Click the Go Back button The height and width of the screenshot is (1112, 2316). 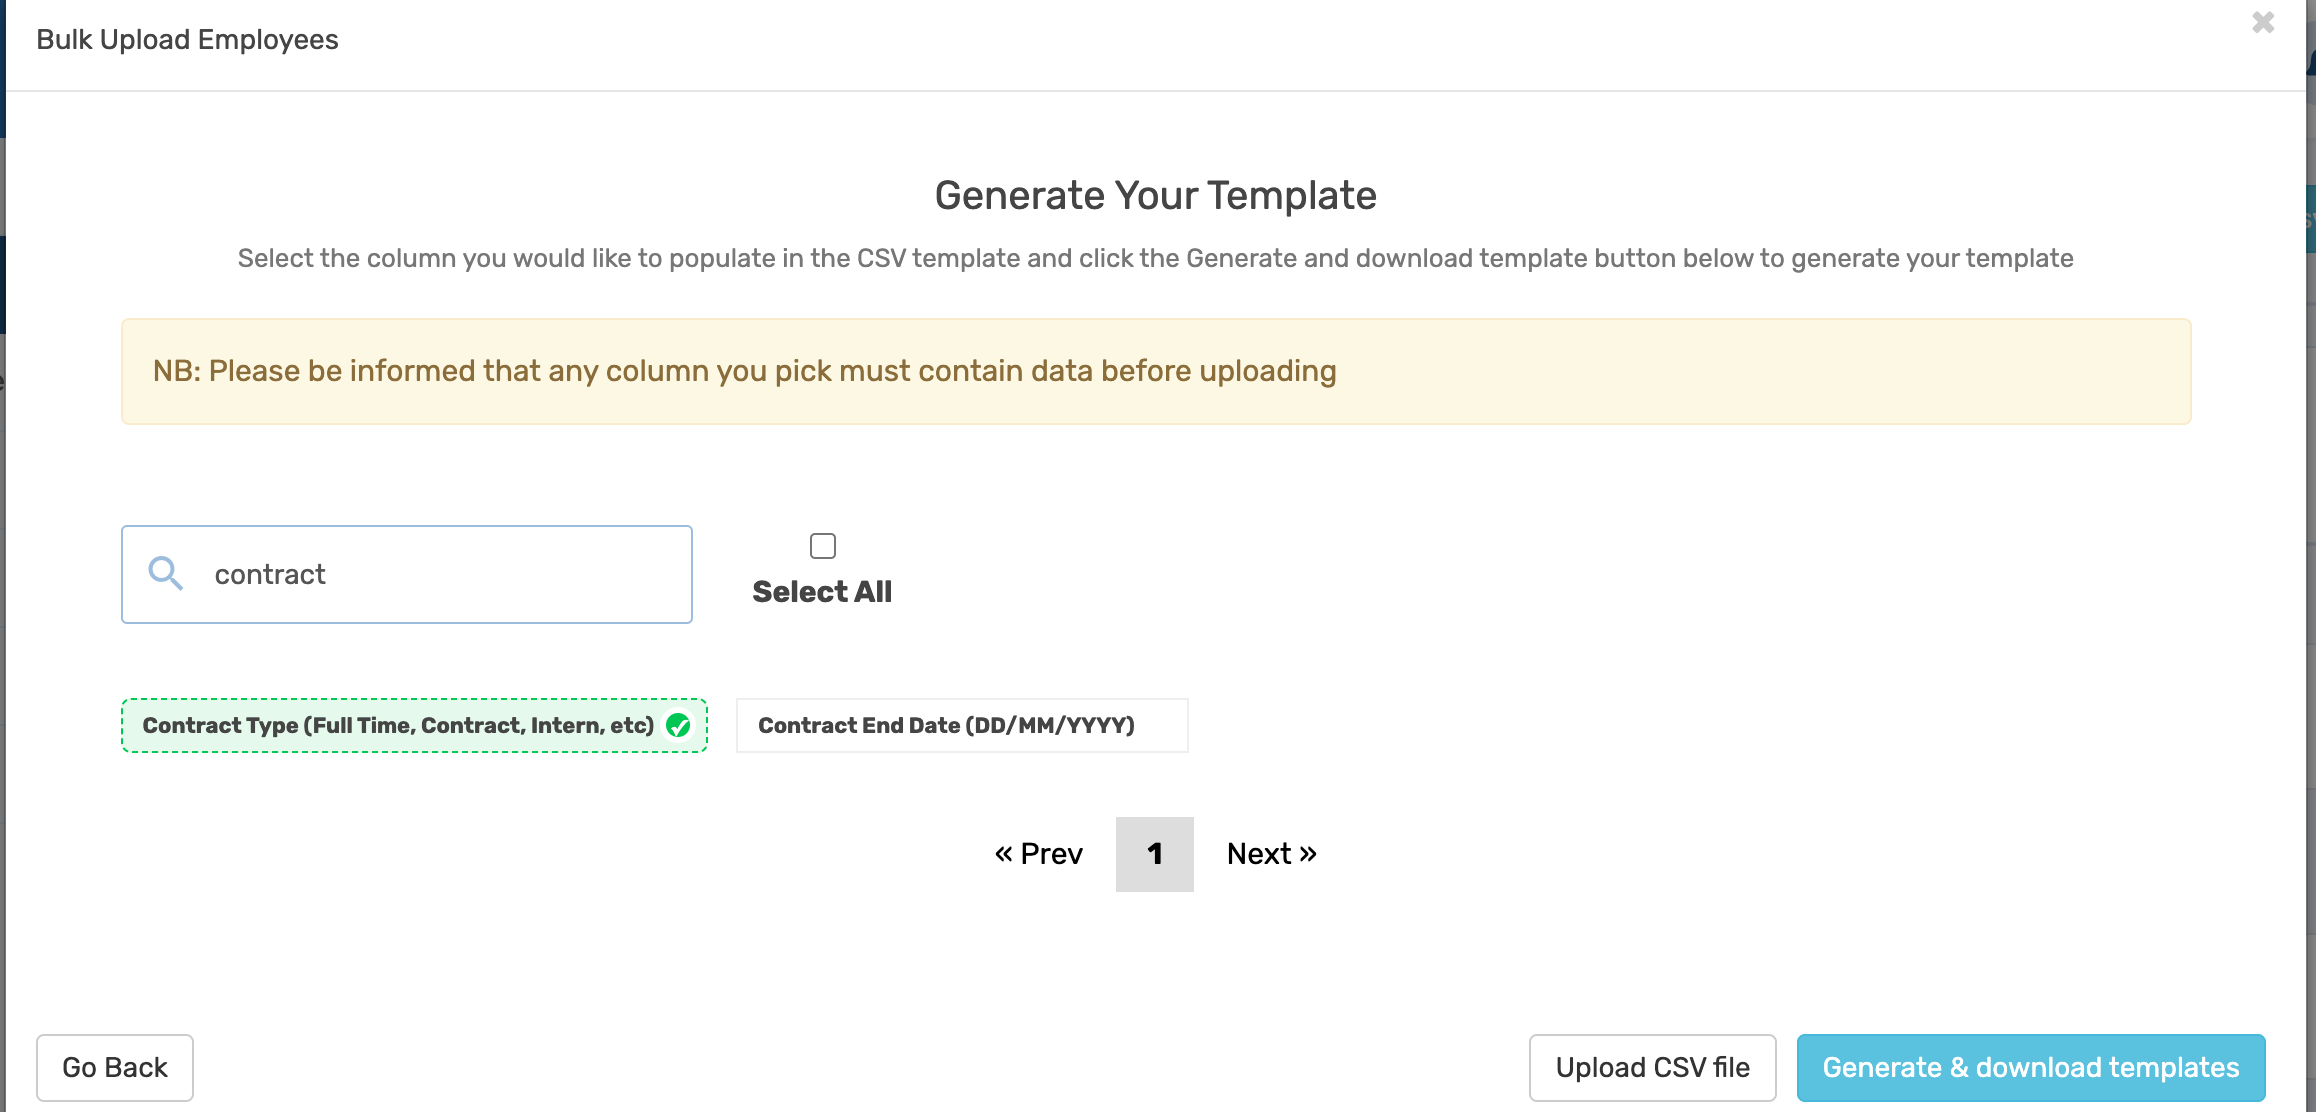point(115,1068)
